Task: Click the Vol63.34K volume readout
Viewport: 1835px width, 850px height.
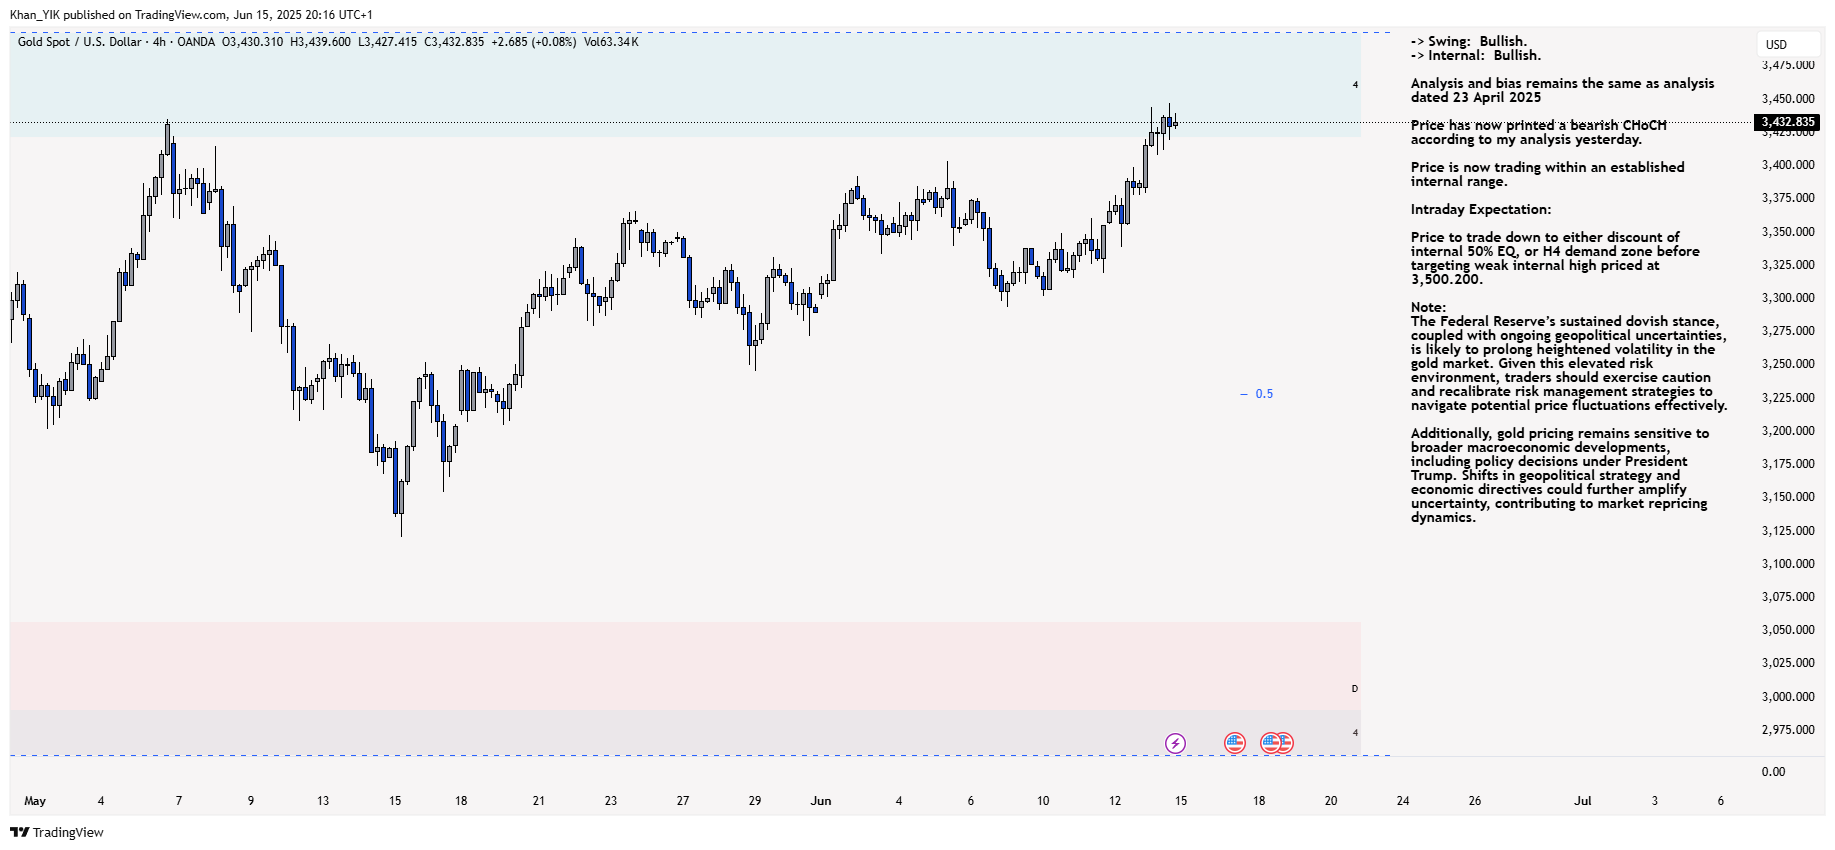Action: point(611,42)
